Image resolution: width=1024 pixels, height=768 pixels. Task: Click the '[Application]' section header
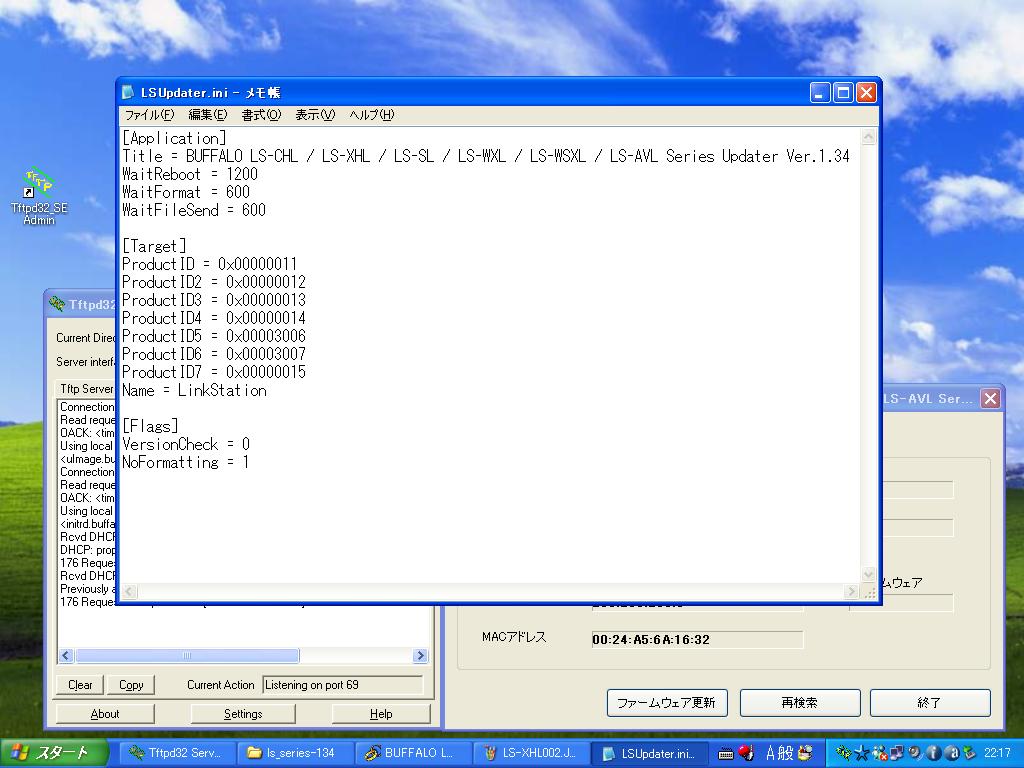[x=174, y=138]
